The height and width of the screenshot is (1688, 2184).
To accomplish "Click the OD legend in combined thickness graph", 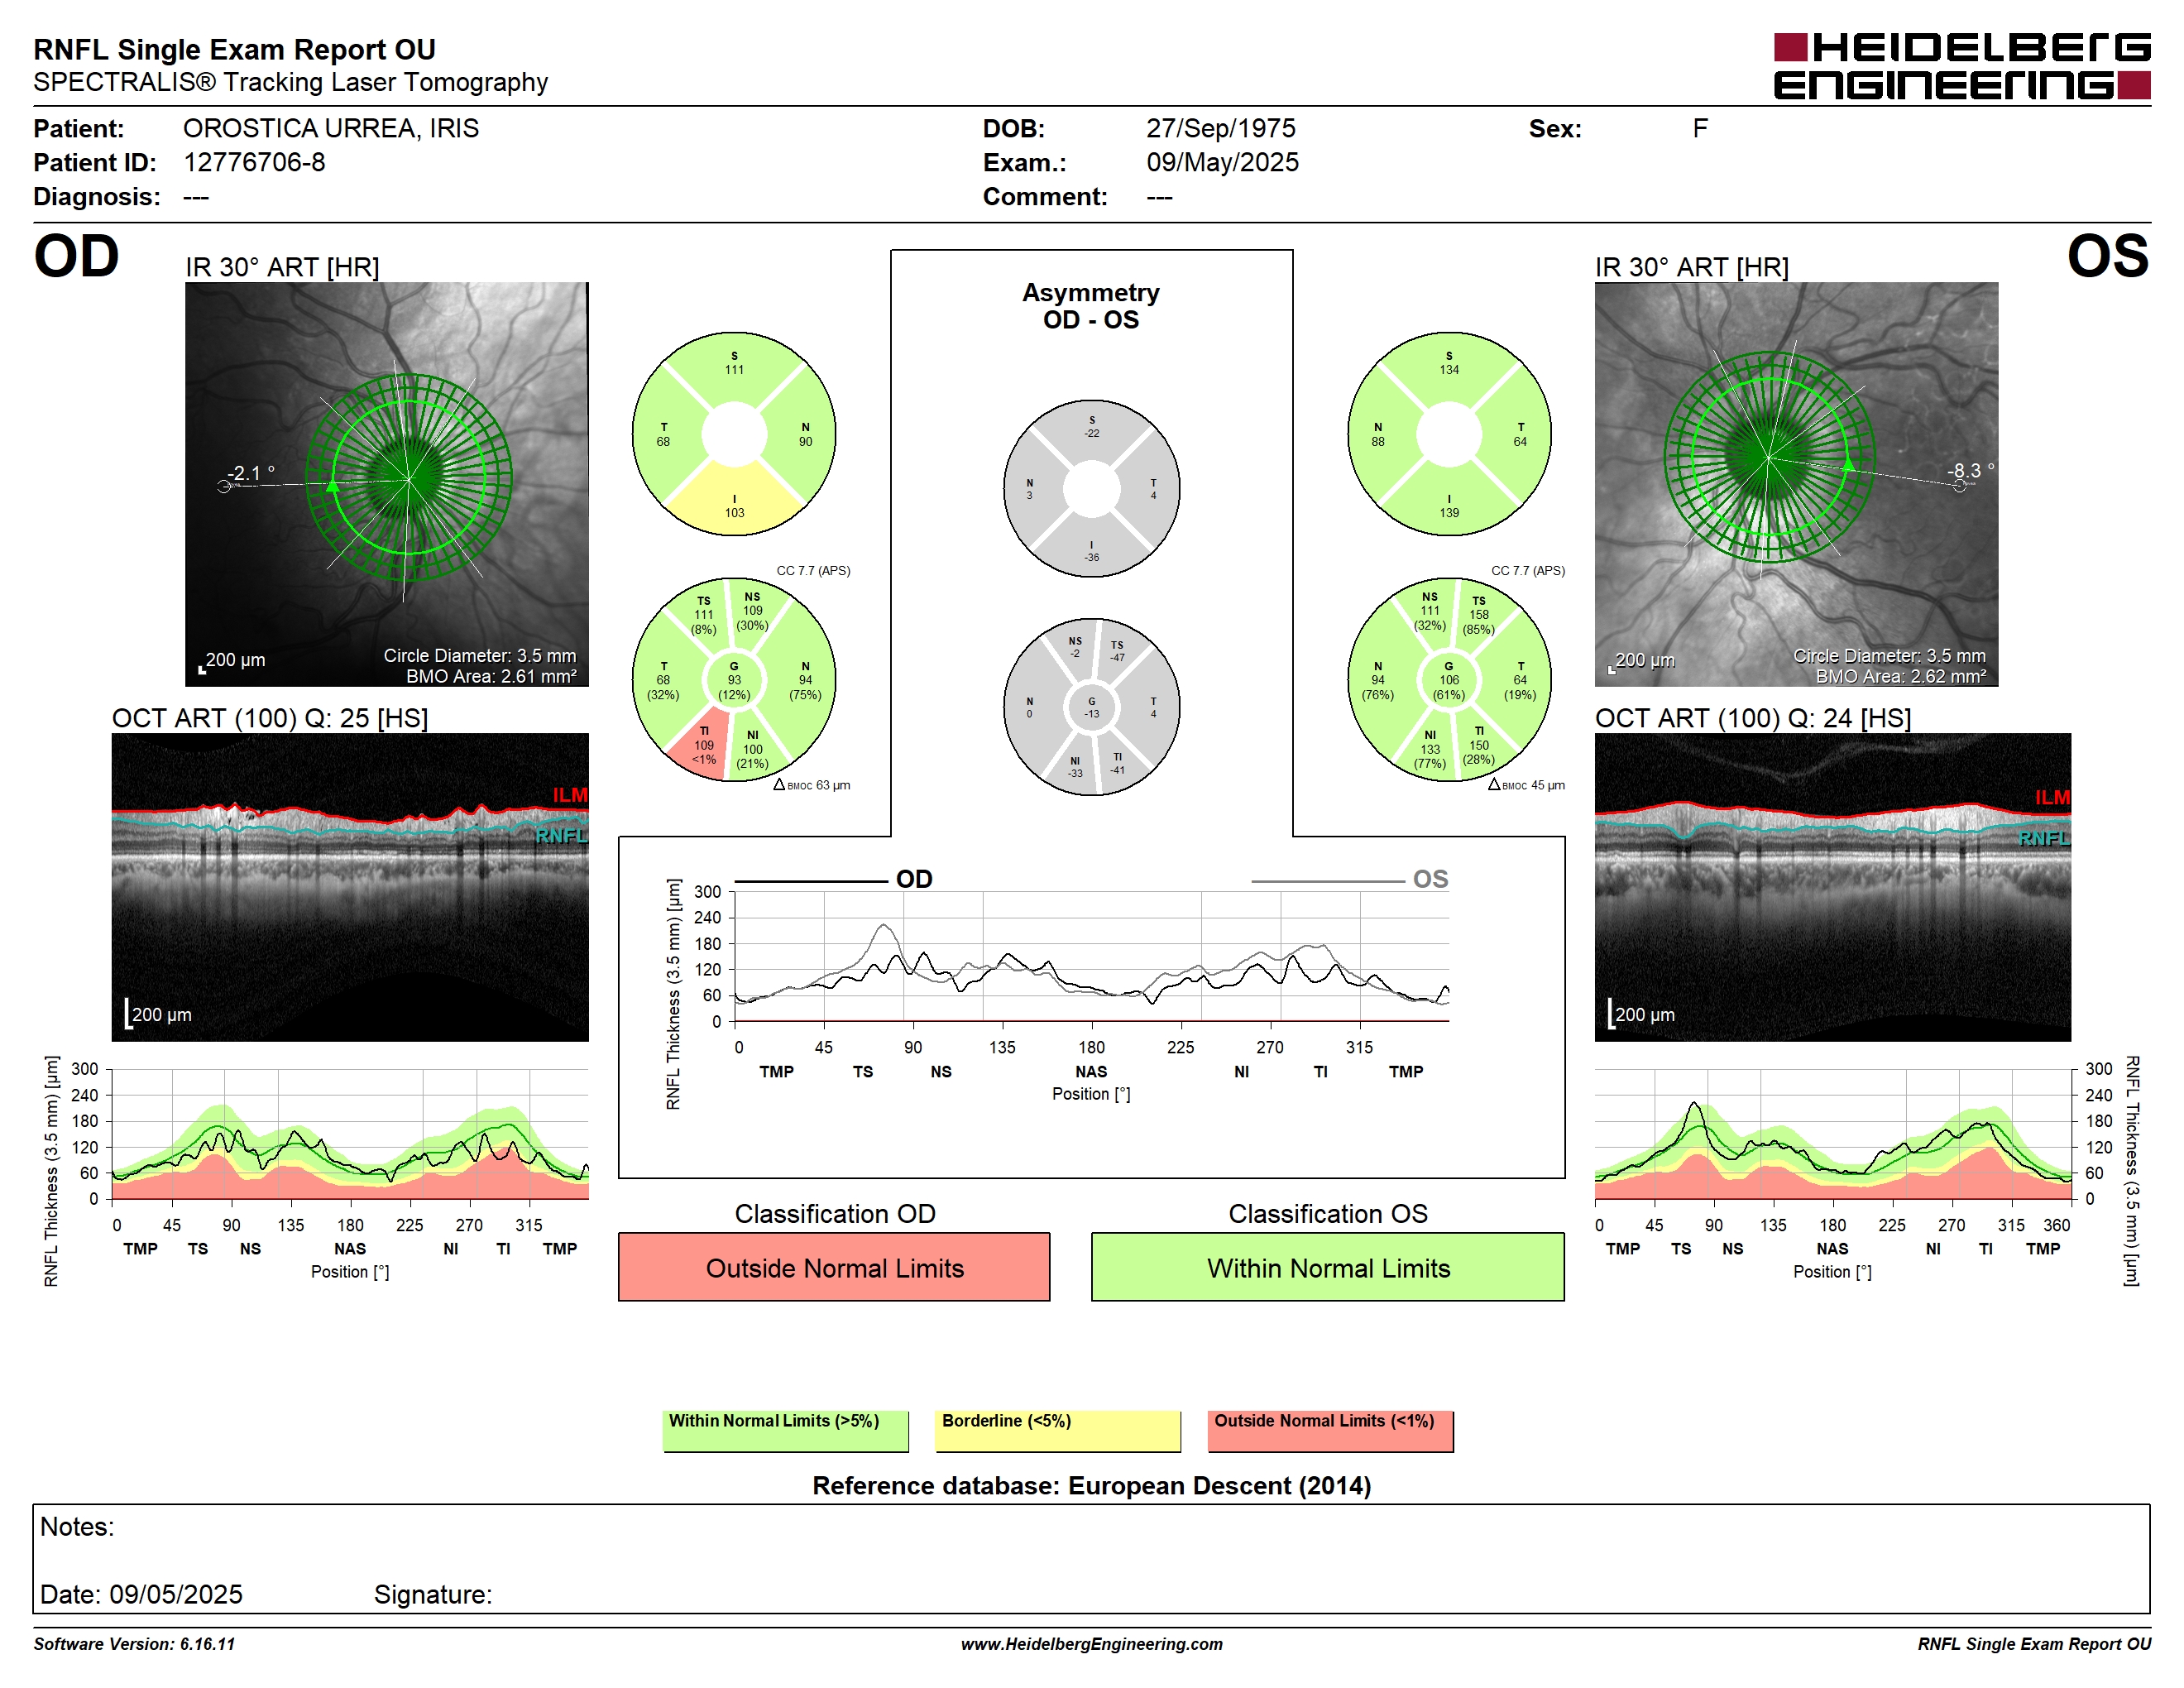I will point(834,879).
